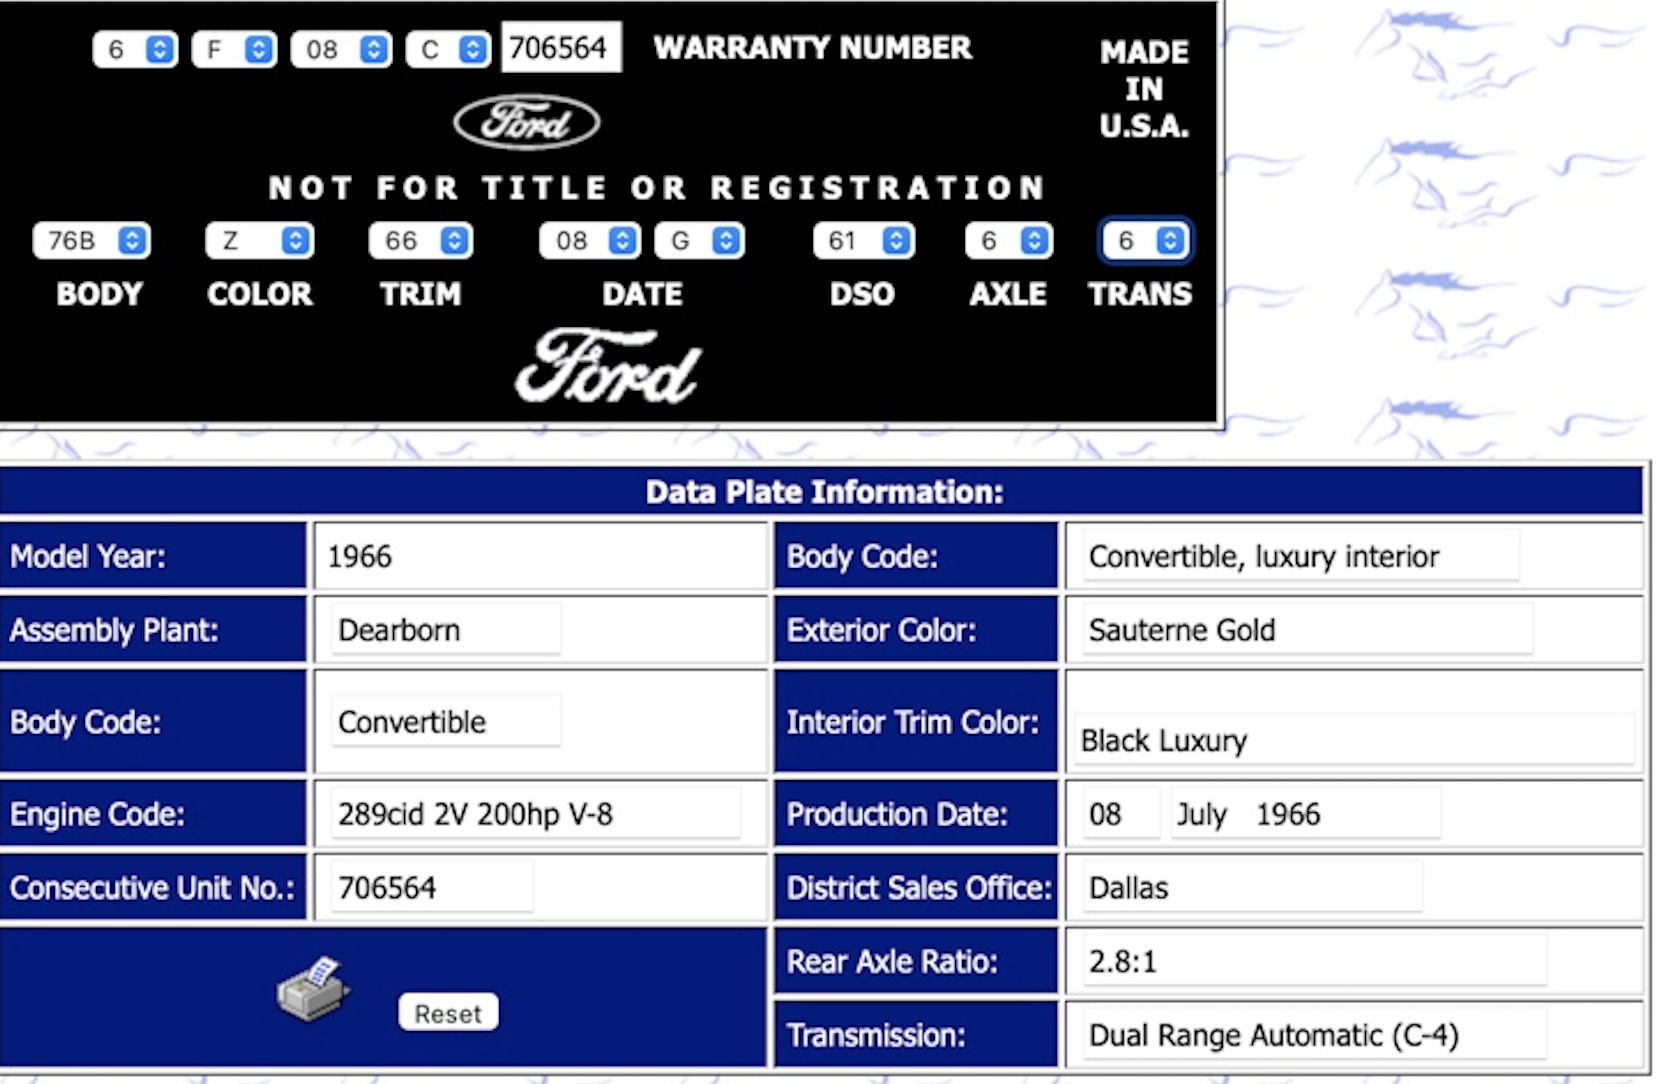Click the Assembly Plant label

tap(114, 630)
